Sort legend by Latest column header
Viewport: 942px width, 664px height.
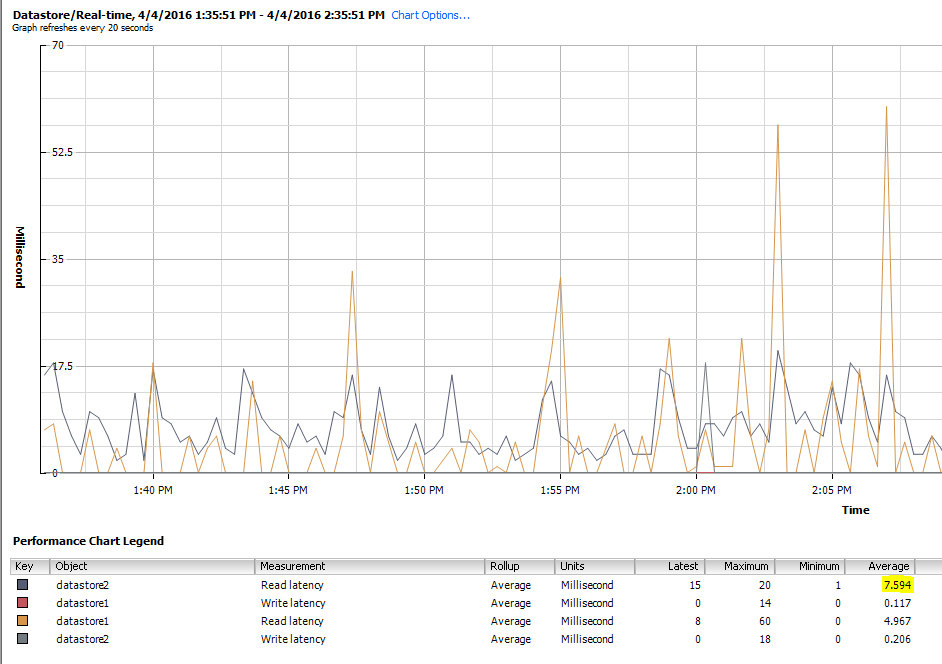coord(670,566)
